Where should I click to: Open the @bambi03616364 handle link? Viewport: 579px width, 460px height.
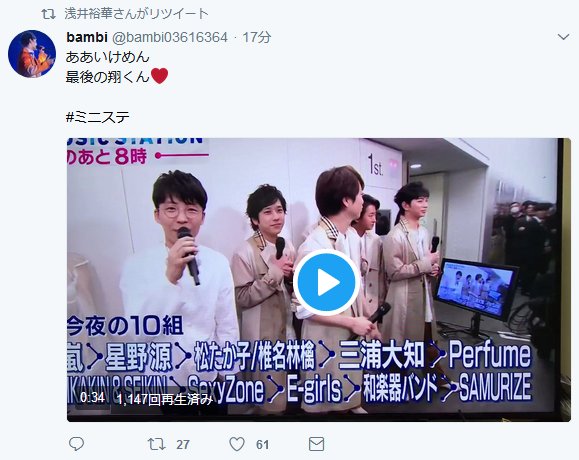pos(169,37)
